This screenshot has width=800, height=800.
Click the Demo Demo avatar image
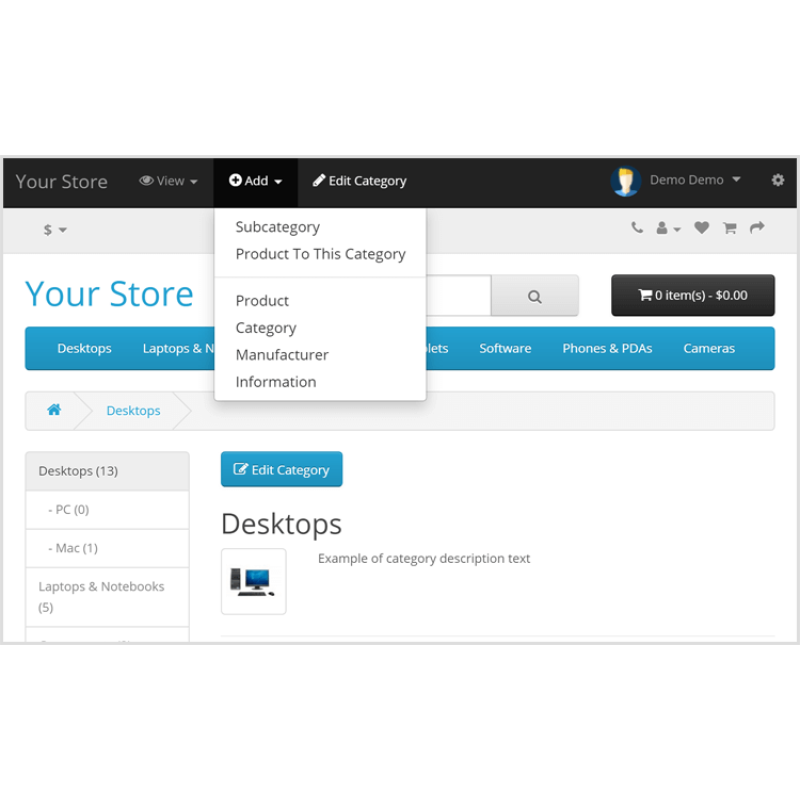[625, 180]
